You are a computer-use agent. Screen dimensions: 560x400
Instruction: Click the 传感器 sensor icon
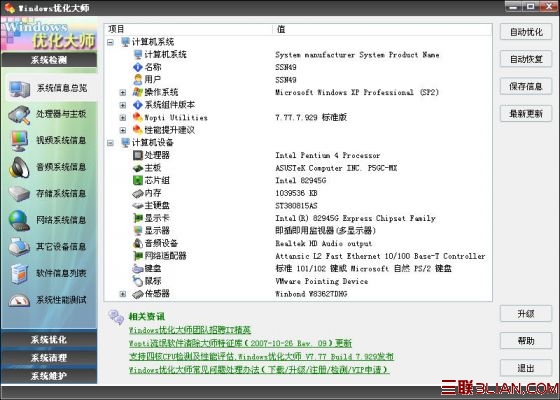138,294
